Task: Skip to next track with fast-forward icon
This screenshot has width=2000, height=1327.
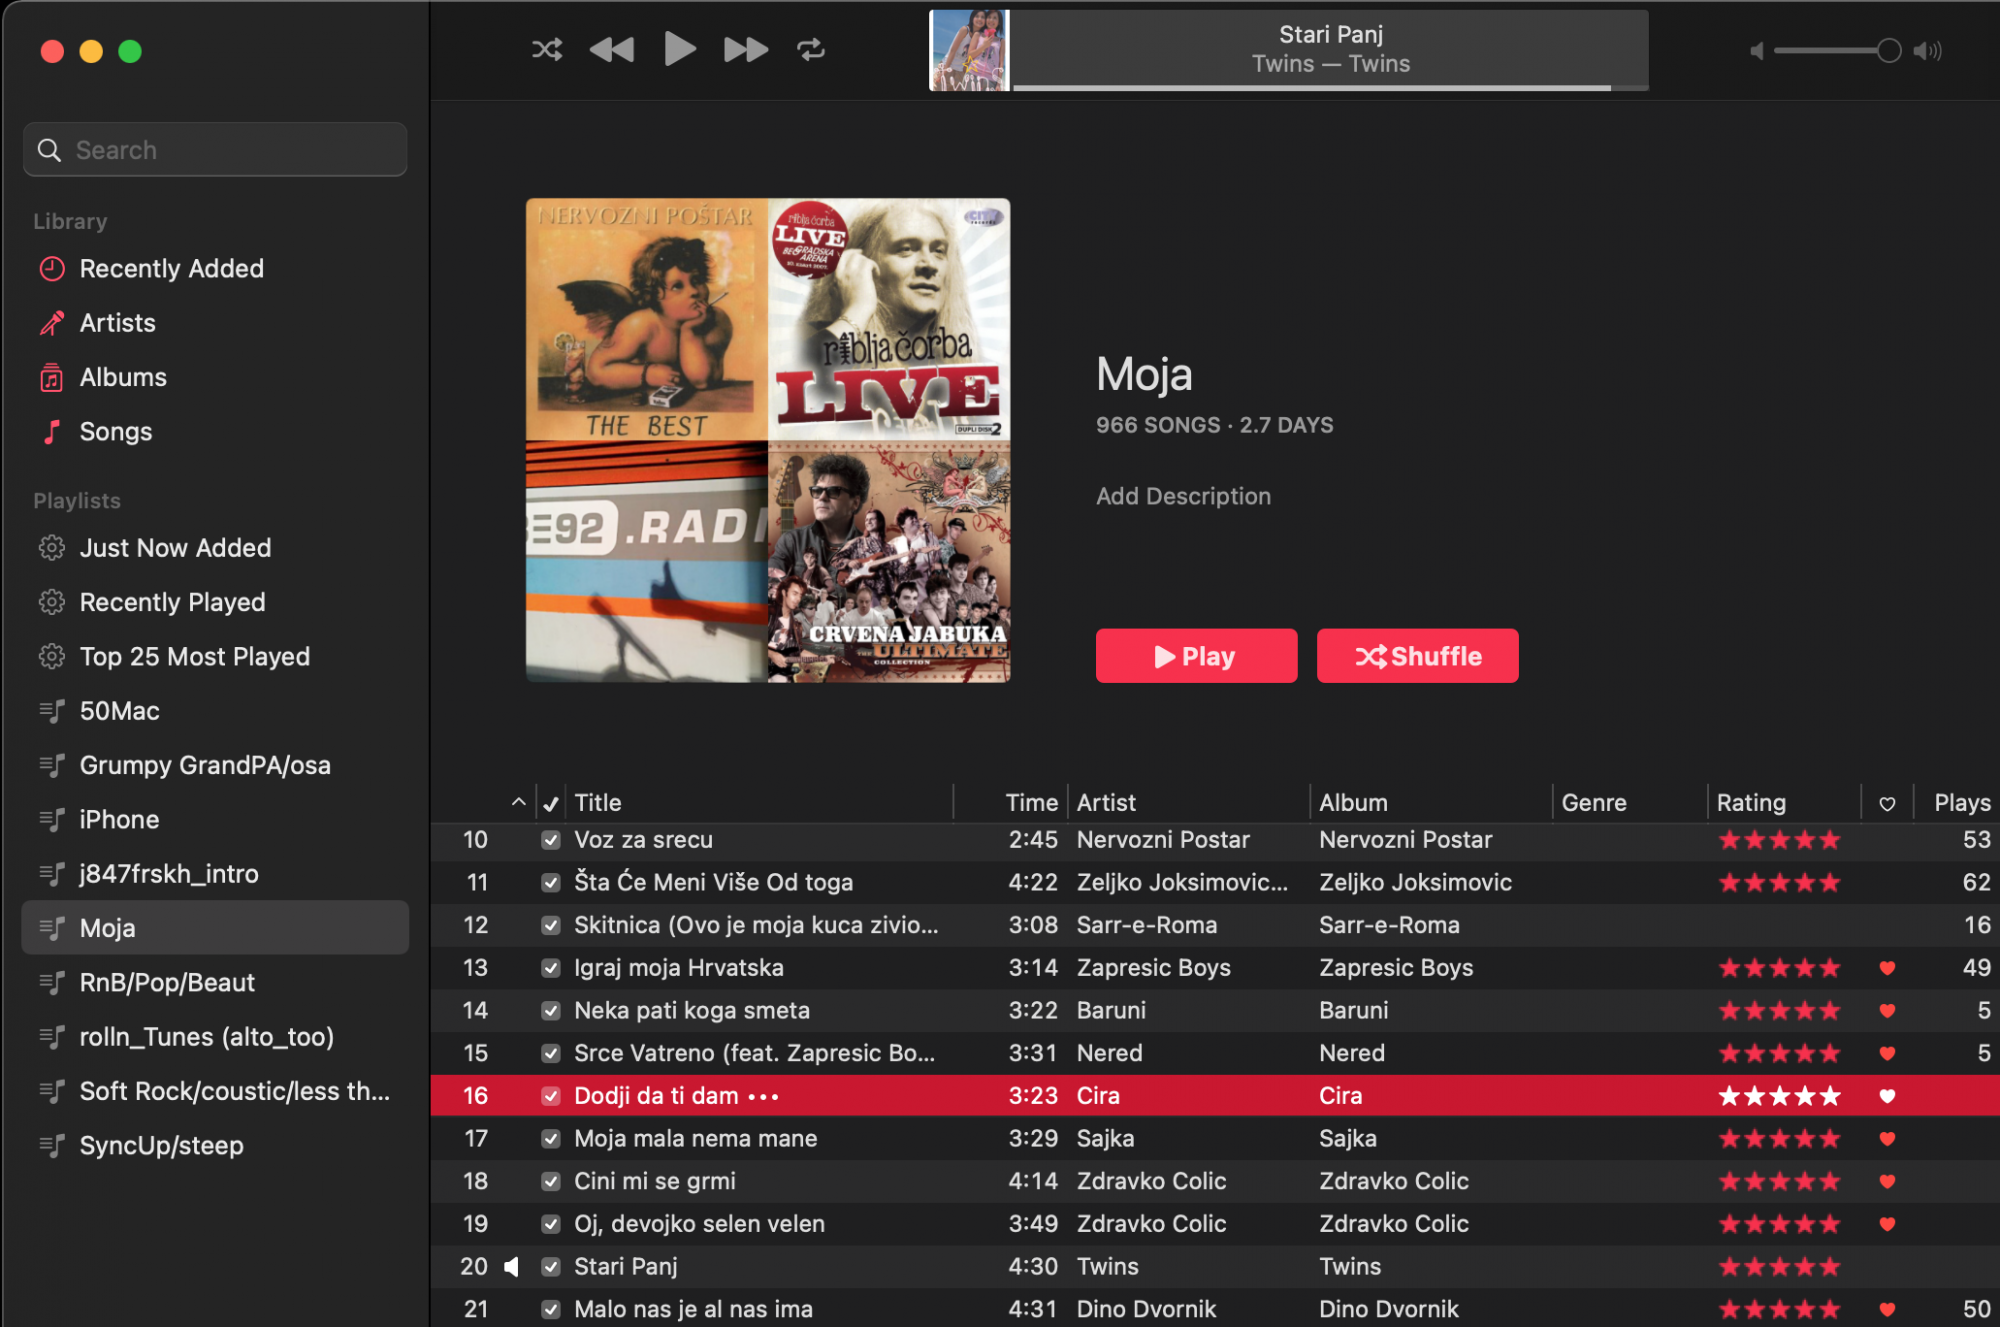Action: pos(745,49)
